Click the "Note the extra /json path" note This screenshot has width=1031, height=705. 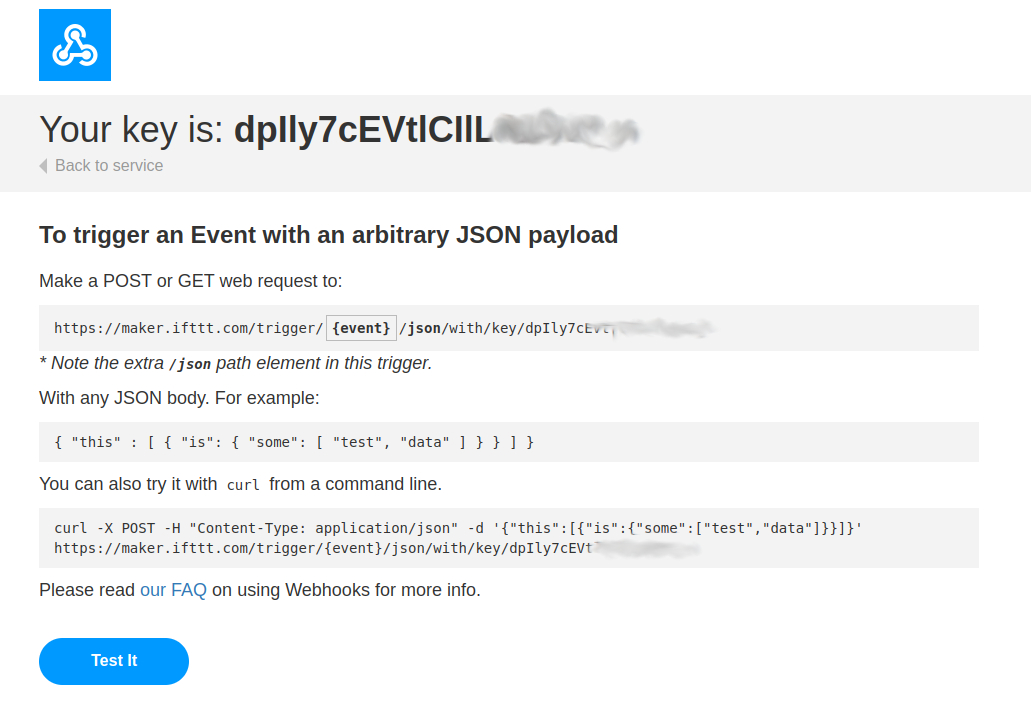[x=235, y=363]
